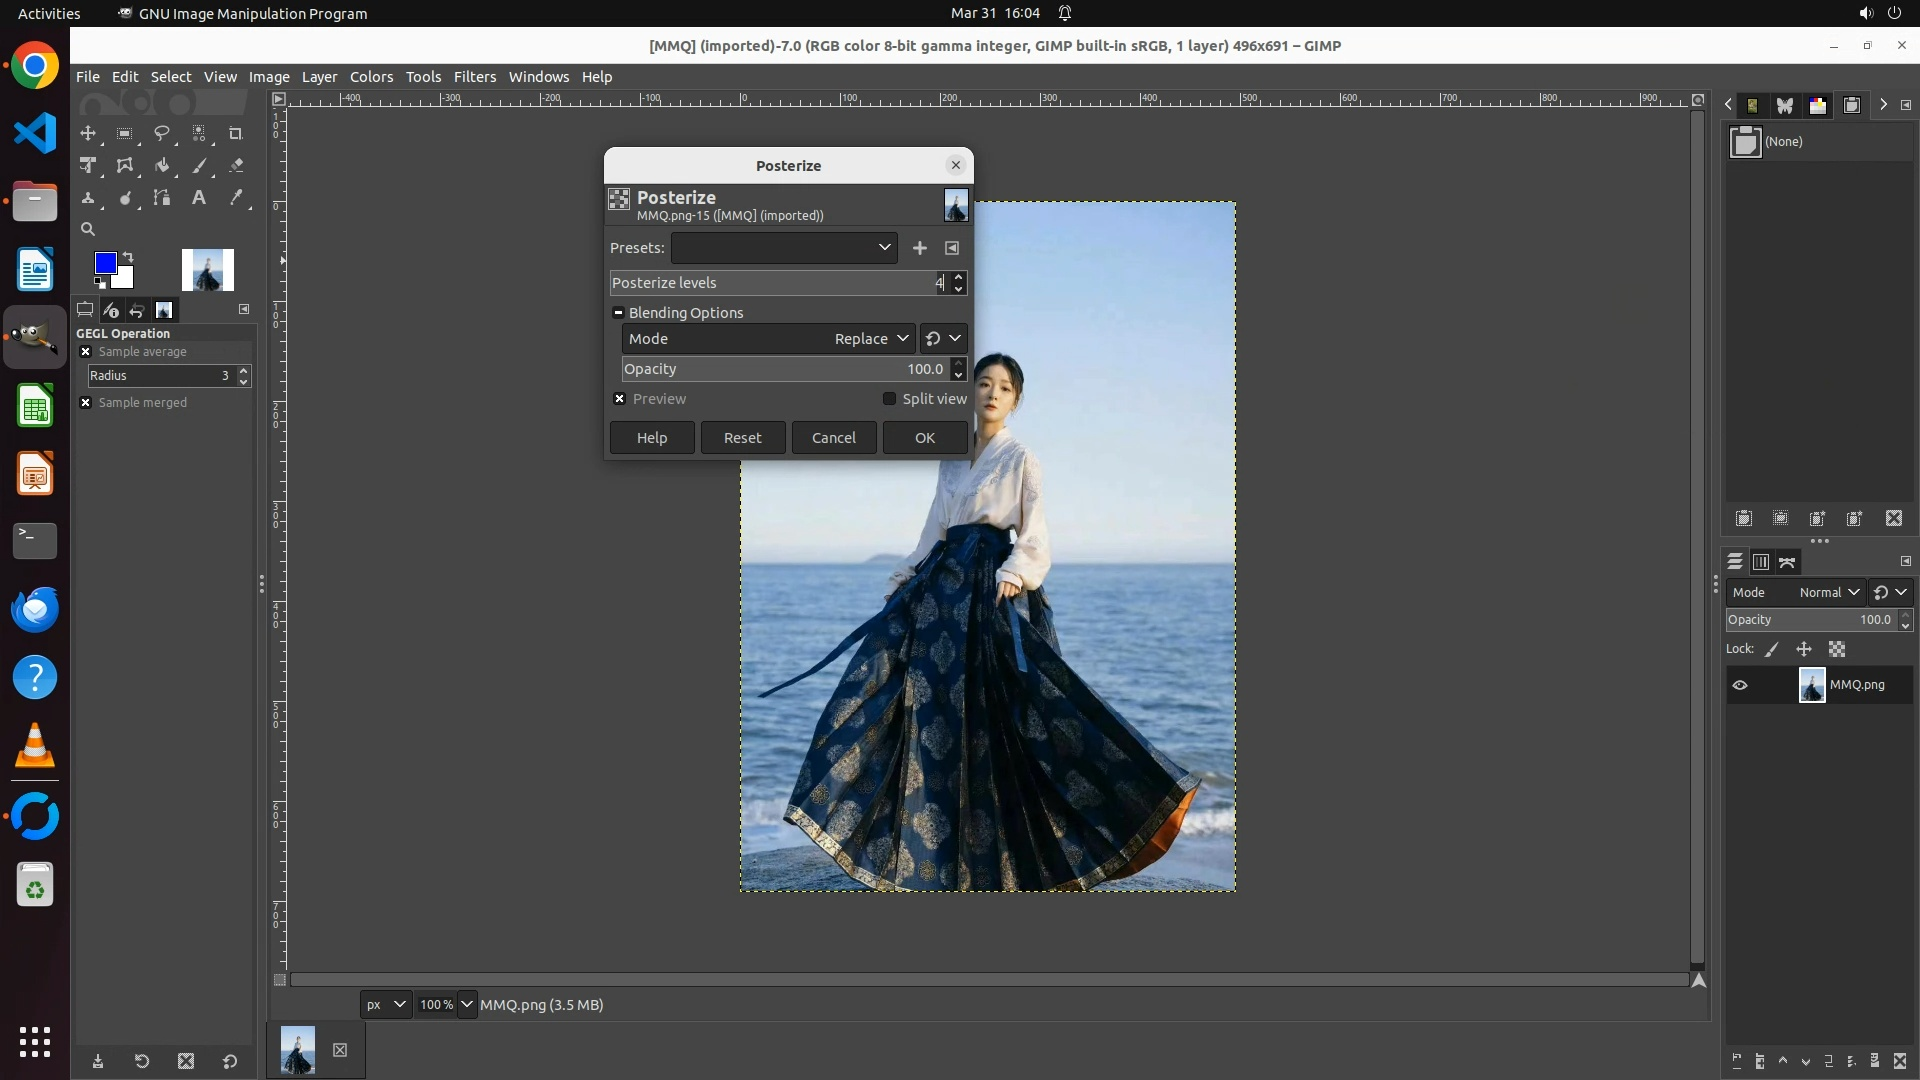Select the Color Picker eyedropper tool

click(236, 198)
